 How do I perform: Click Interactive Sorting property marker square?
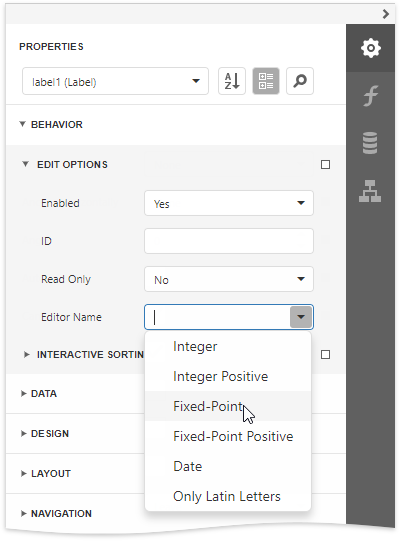325,355
